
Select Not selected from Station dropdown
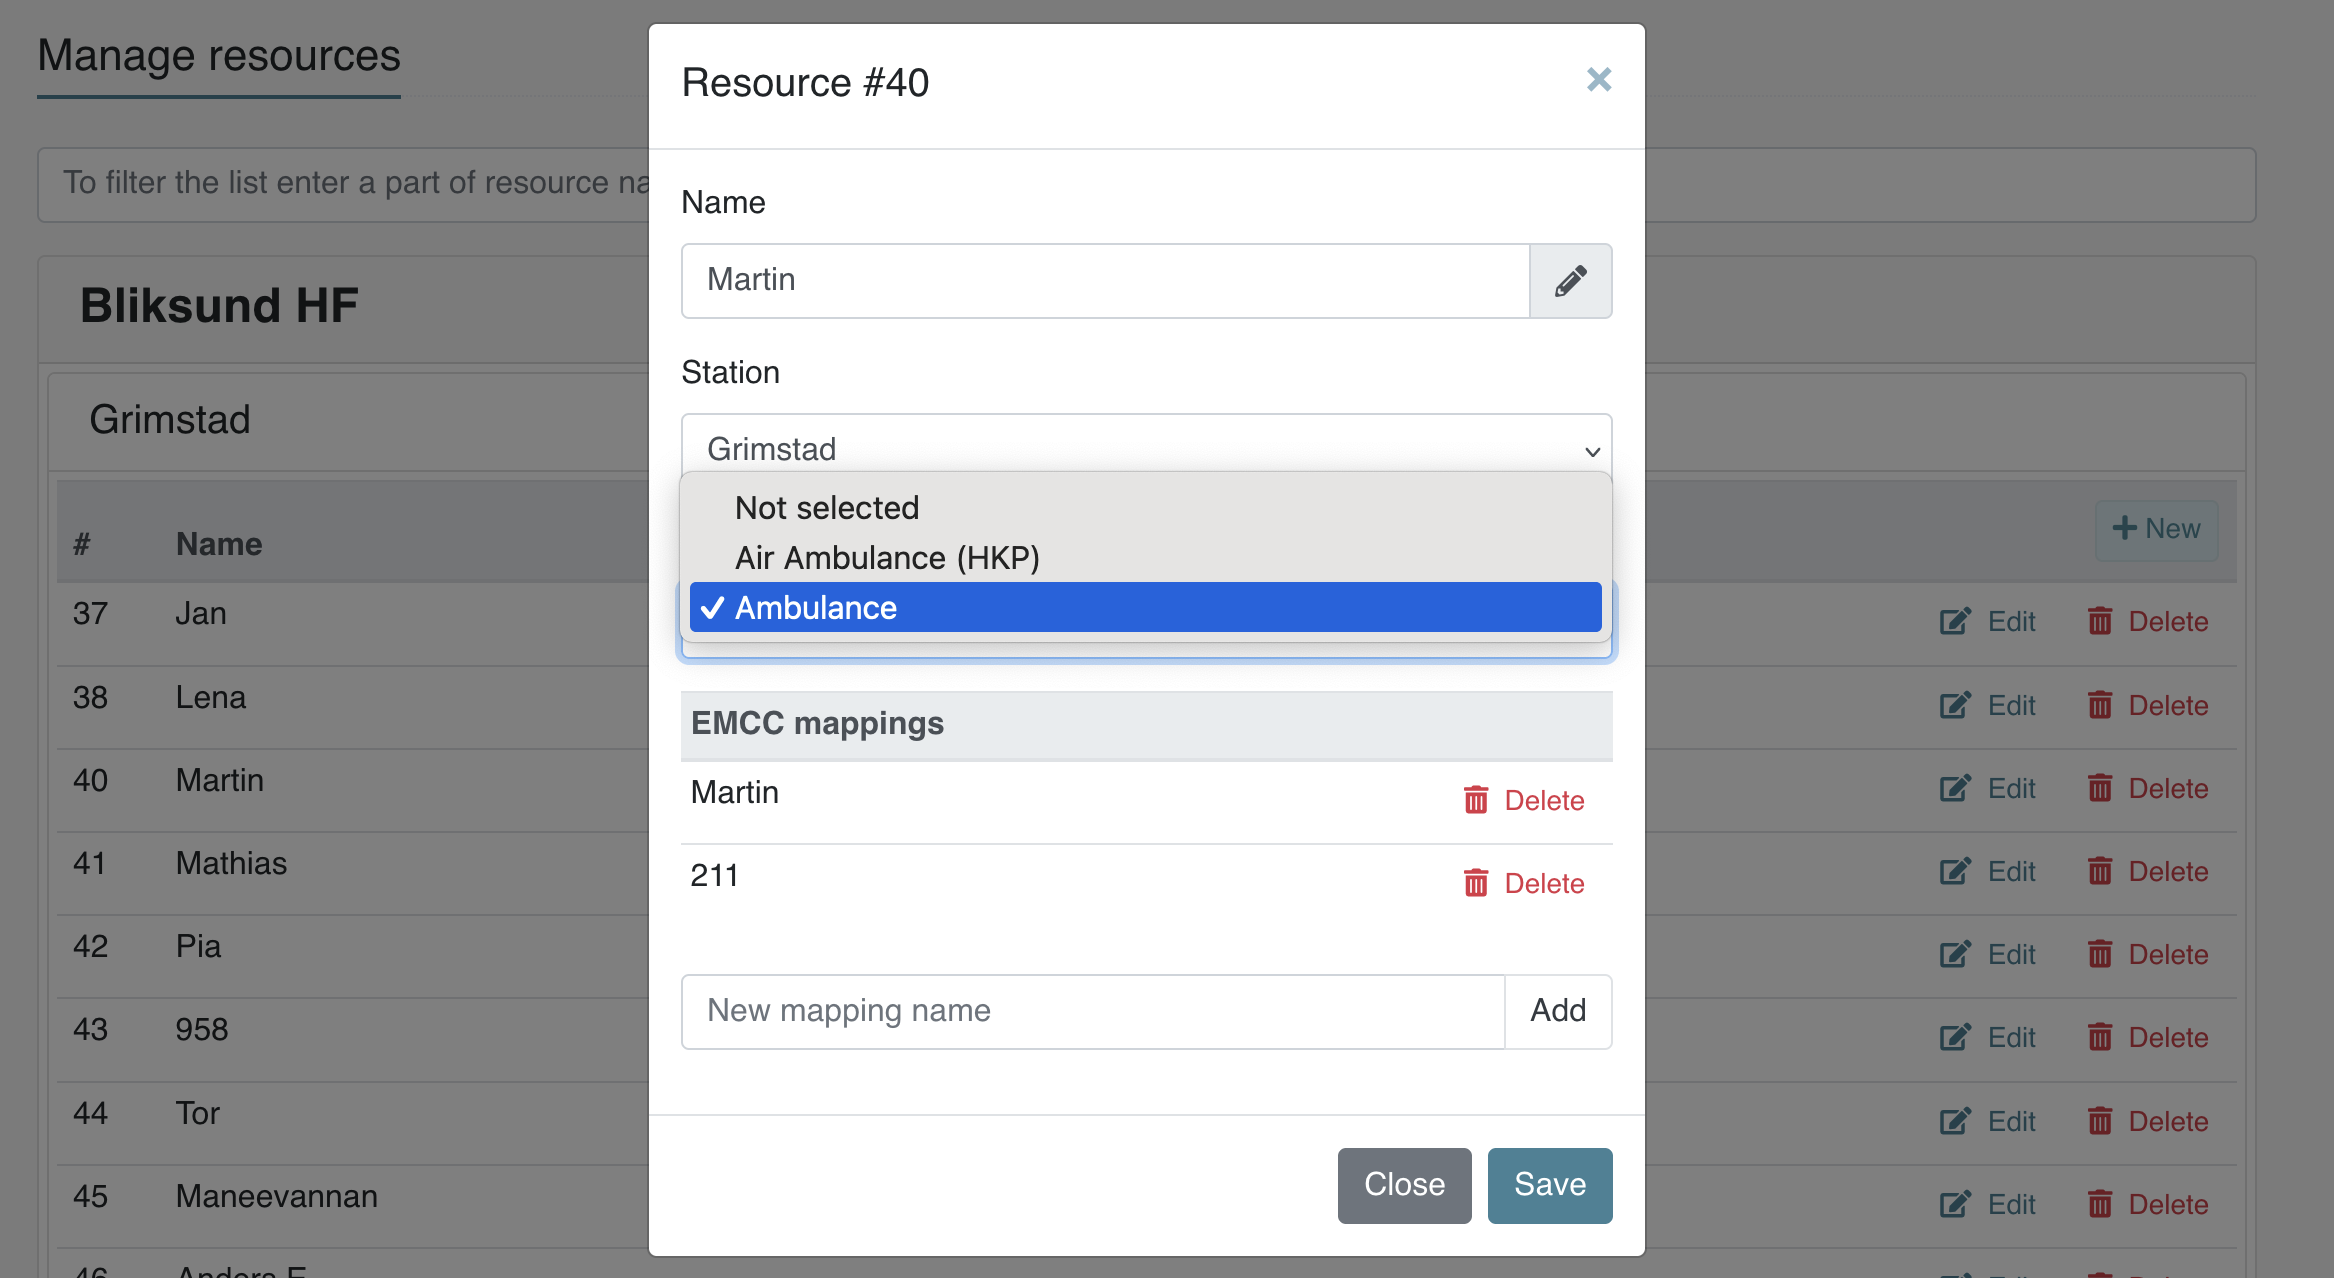(826, 507)
